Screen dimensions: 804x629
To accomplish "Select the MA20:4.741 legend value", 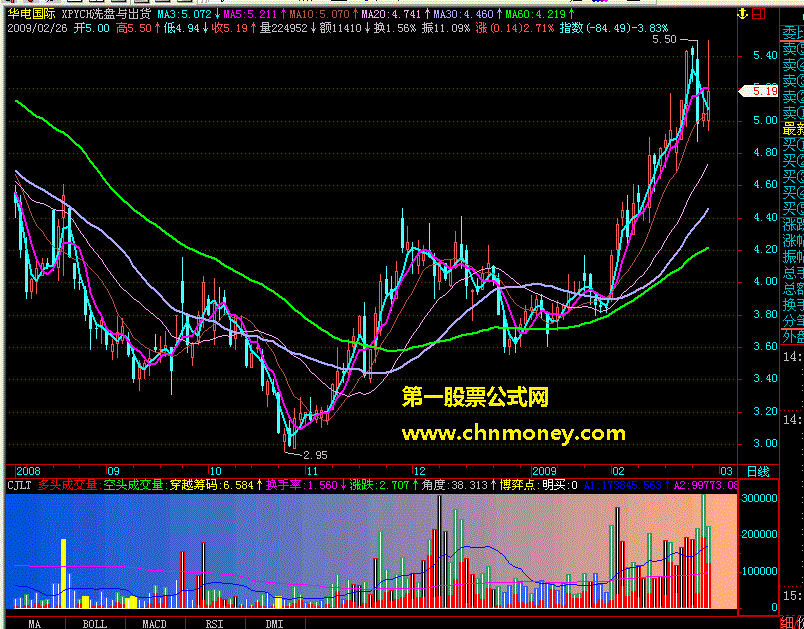I will coord(391,14).
